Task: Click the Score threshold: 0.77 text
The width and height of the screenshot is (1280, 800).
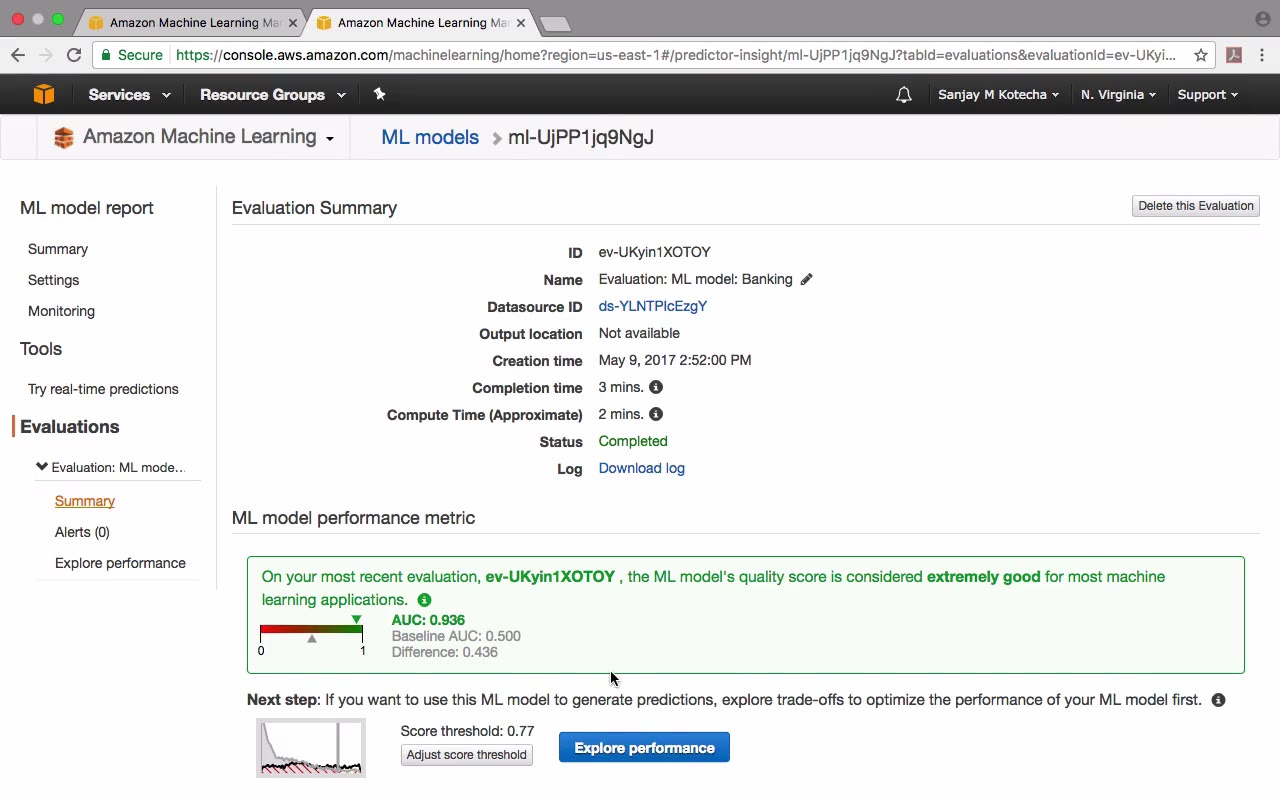Action: (468, 731)
